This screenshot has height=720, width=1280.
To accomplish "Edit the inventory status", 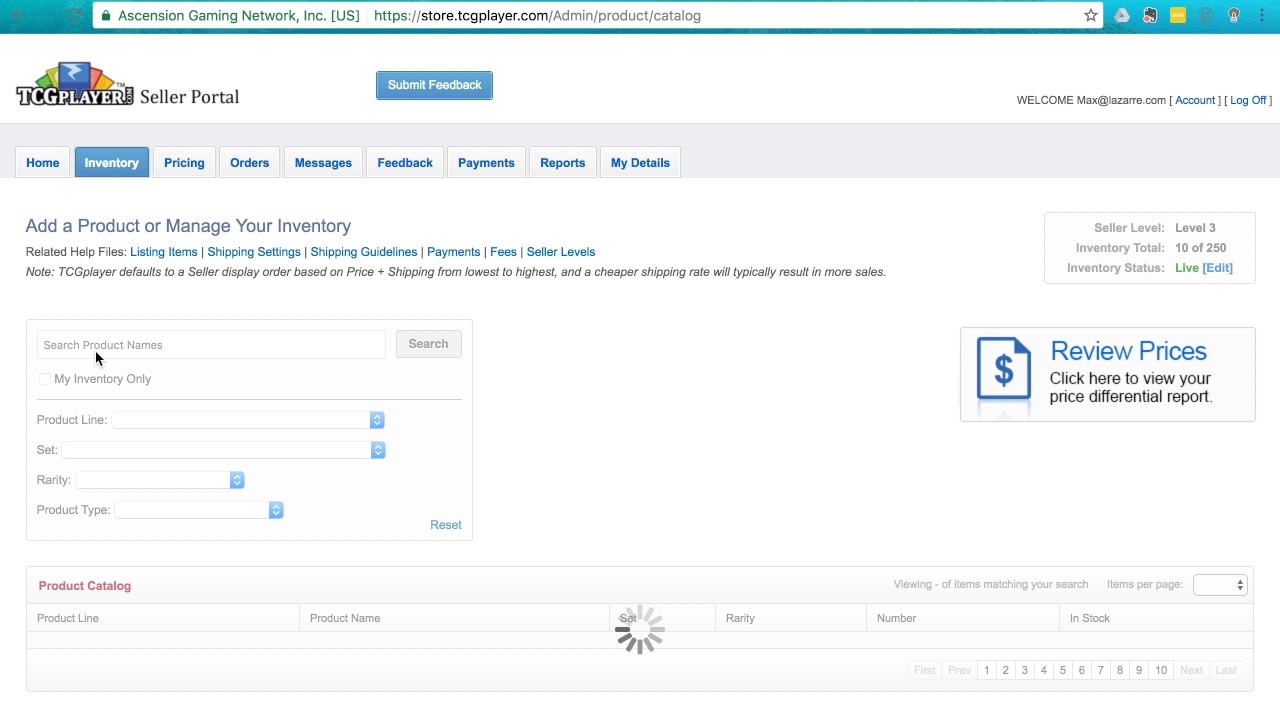I will tap(1218, 268).
